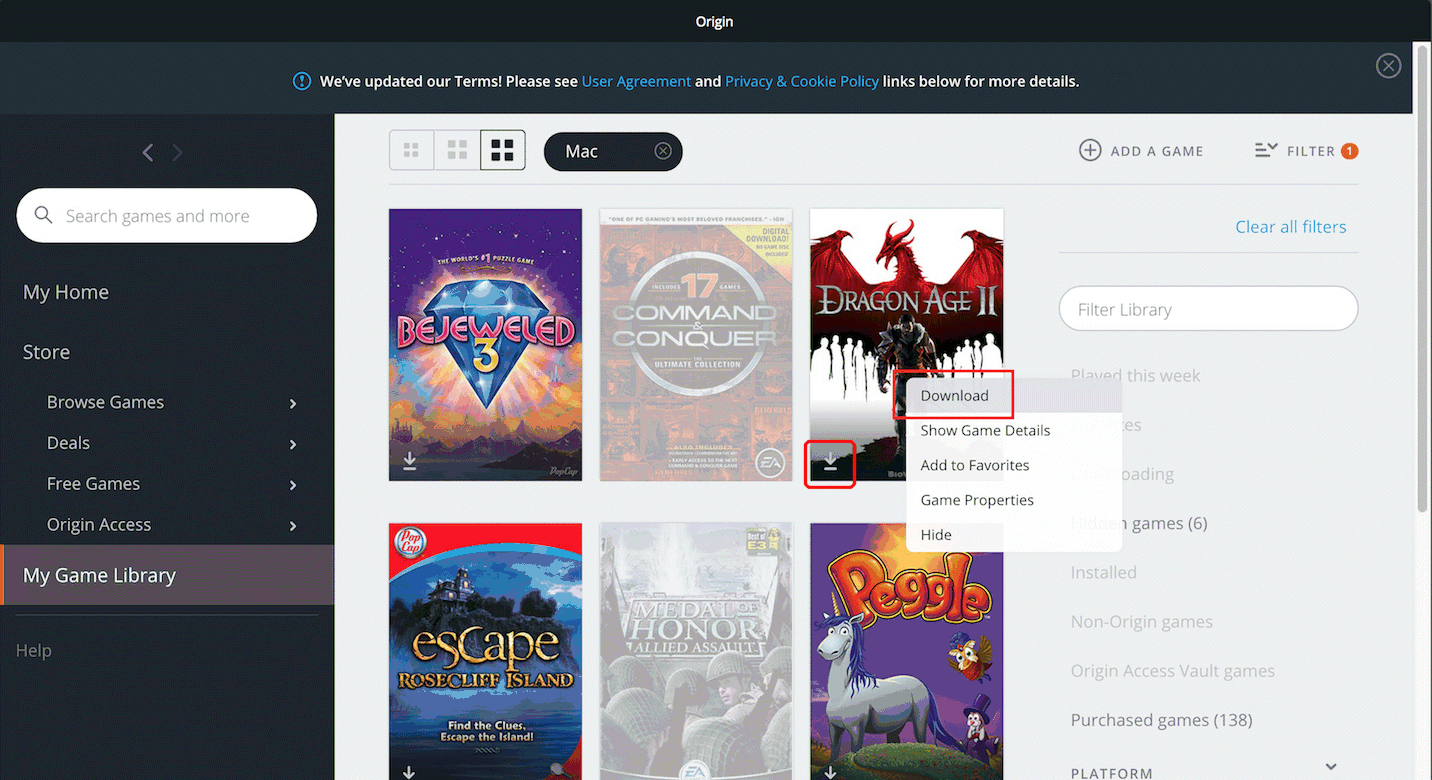1432x780 pixels.
Task: Remove the Mac filter tag
Action: point(663,151)
